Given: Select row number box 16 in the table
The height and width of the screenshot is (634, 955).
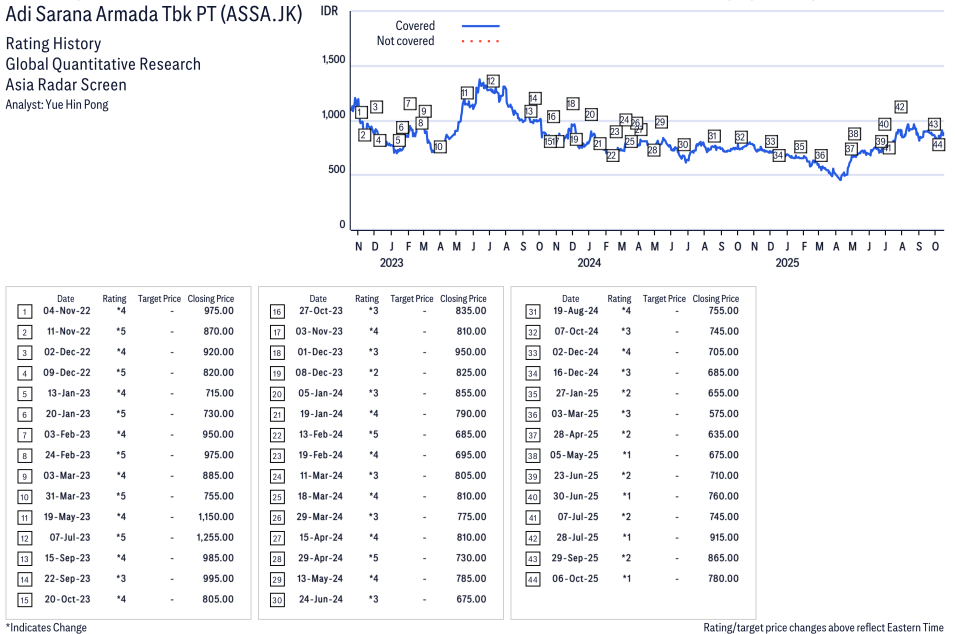Looking at the screenshot, I should coord(276,311).
